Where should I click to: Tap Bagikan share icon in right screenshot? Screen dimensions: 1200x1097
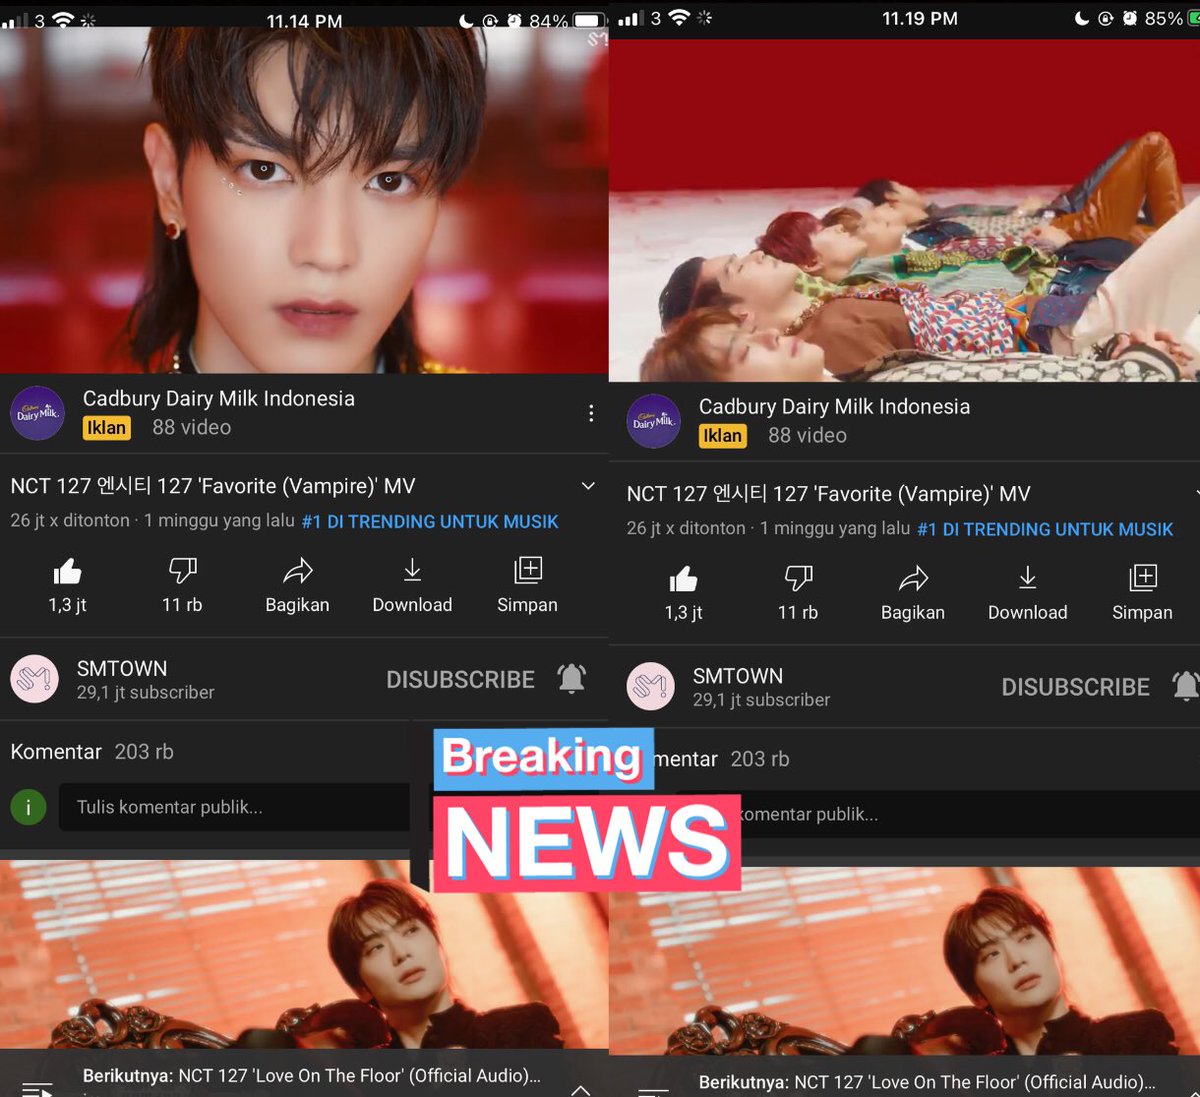pos(913,579)
